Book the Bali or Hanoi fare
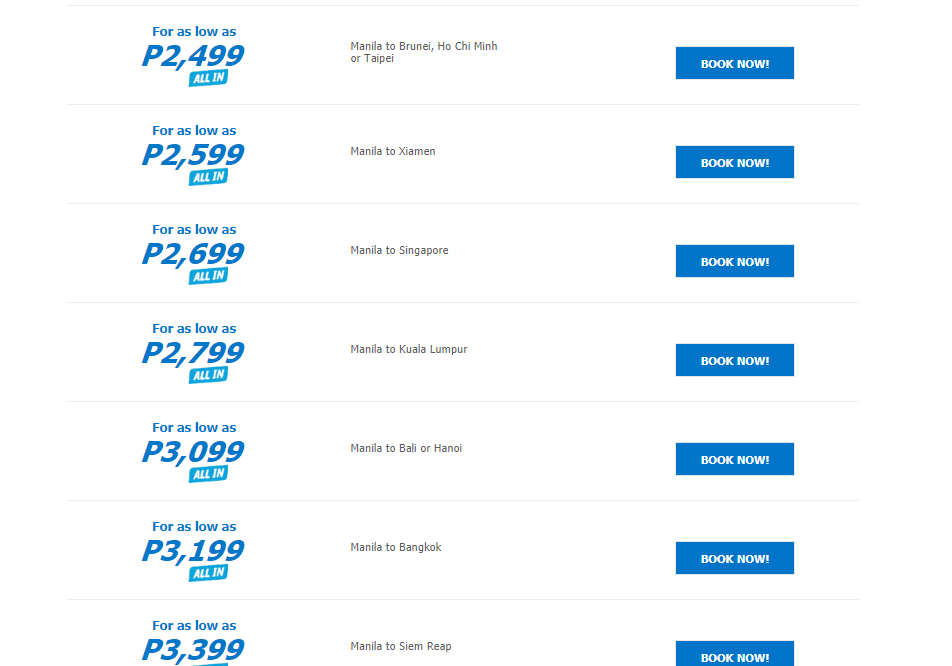 (735, 459)
